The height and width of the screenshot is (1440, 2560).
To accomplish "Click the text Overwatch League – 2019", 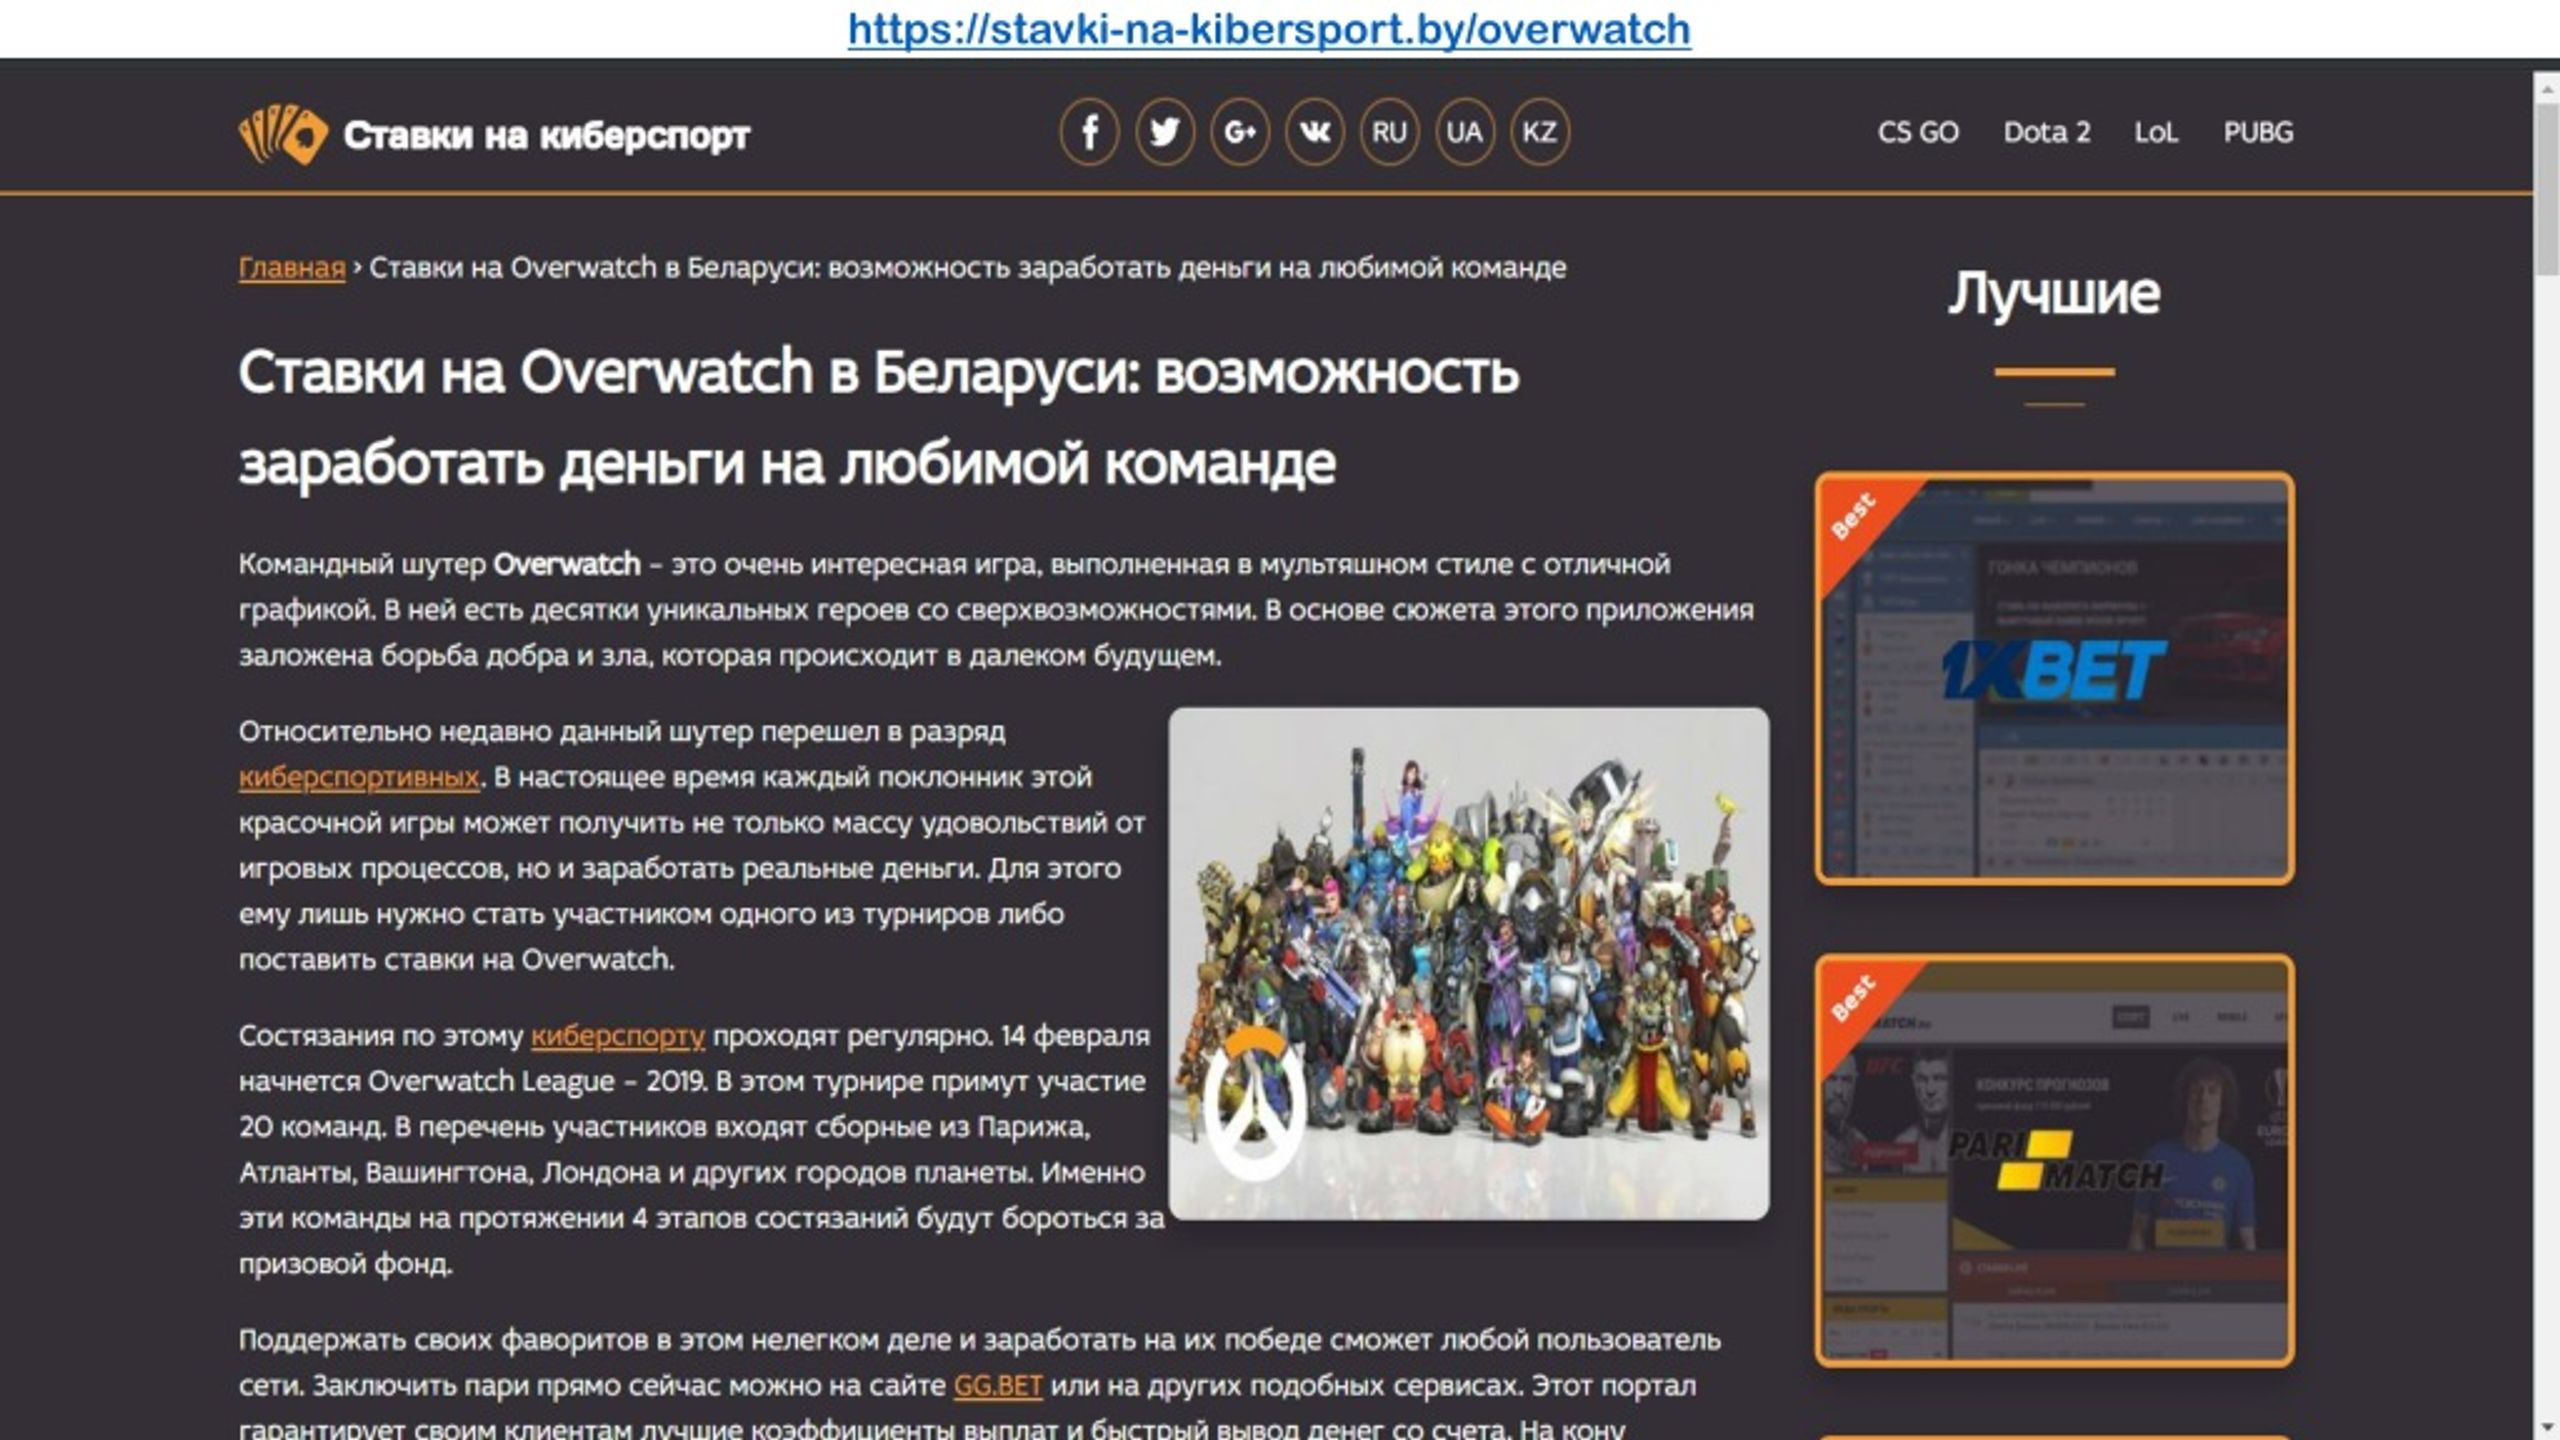I will [x=537, y=1081].
